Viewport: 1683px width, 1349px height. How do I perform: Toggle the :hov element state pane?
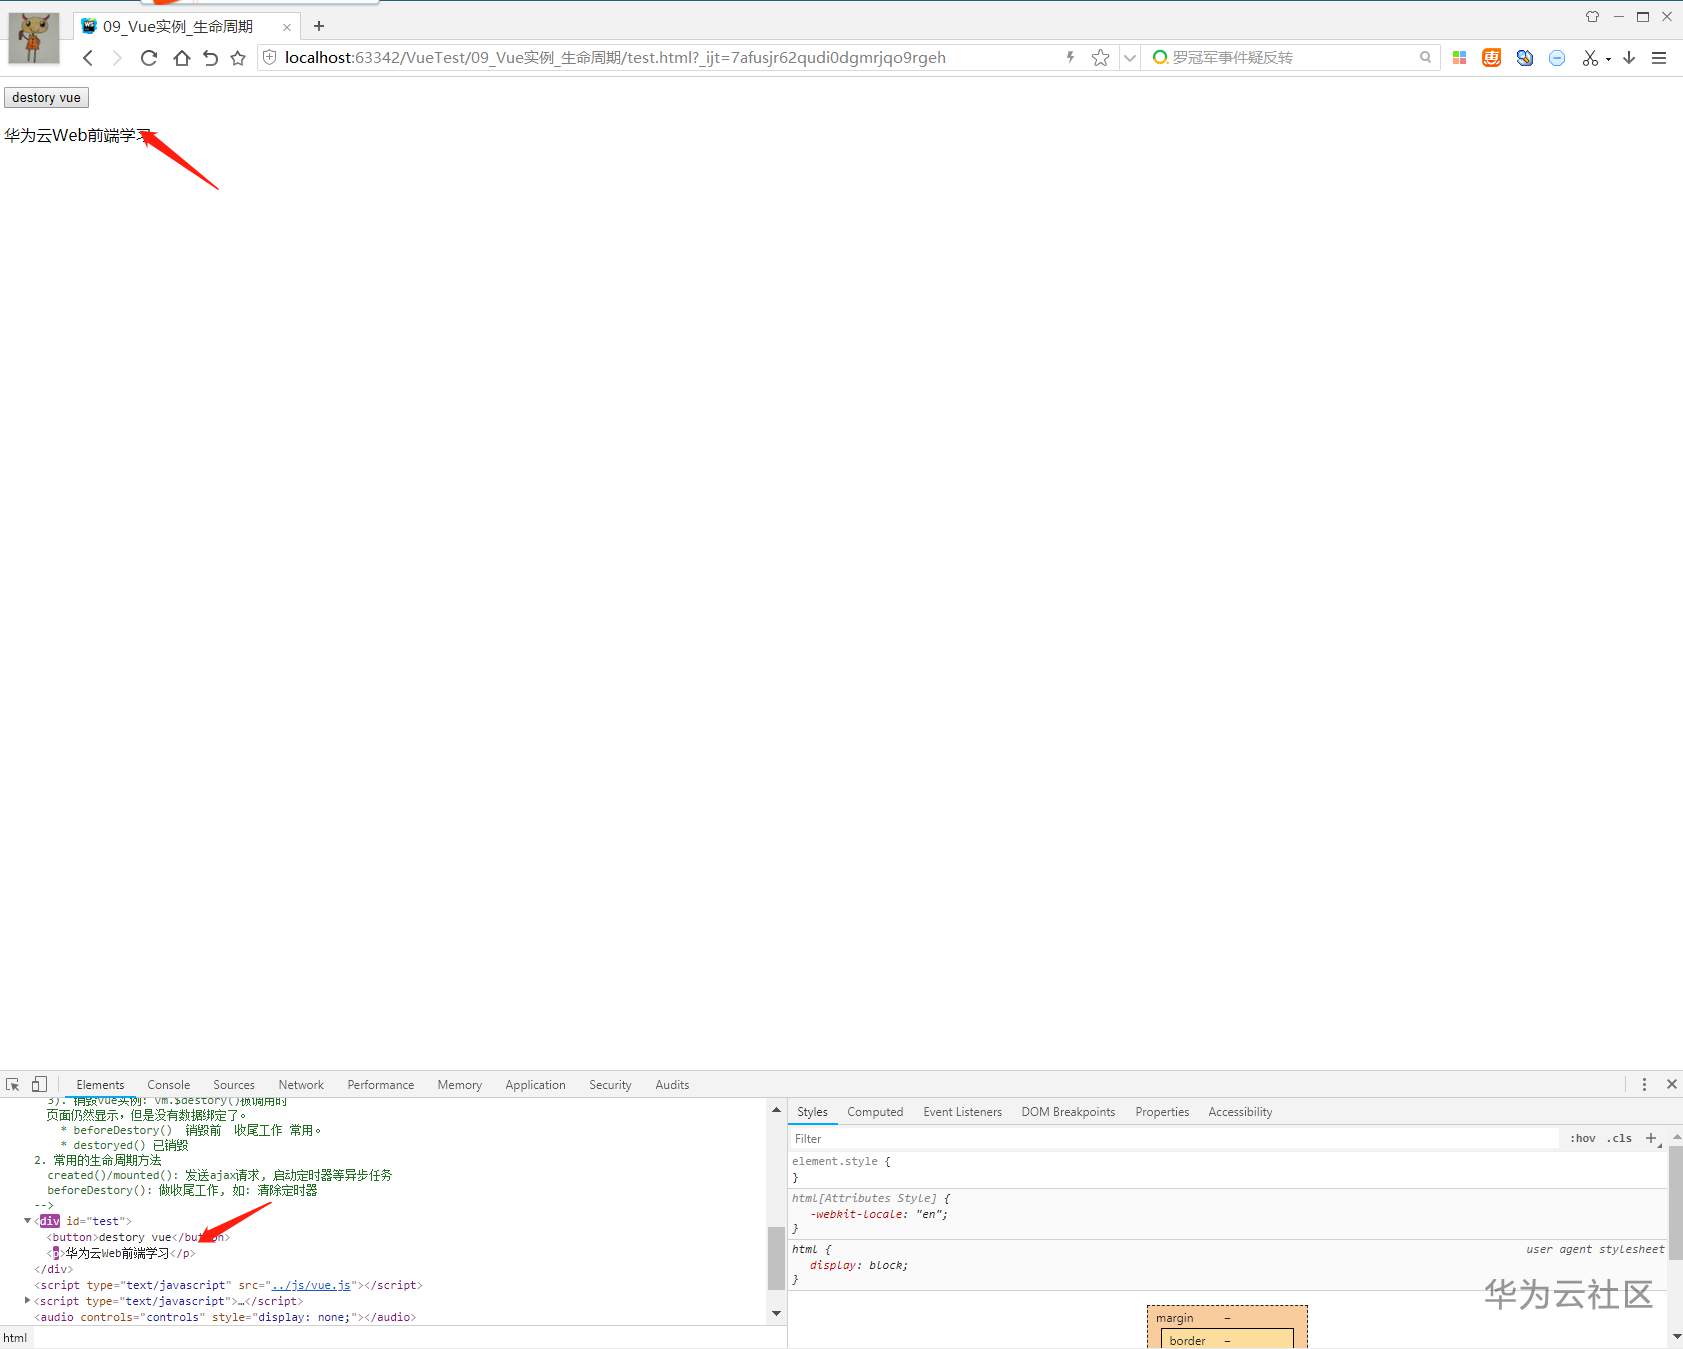(1582, 1139)
